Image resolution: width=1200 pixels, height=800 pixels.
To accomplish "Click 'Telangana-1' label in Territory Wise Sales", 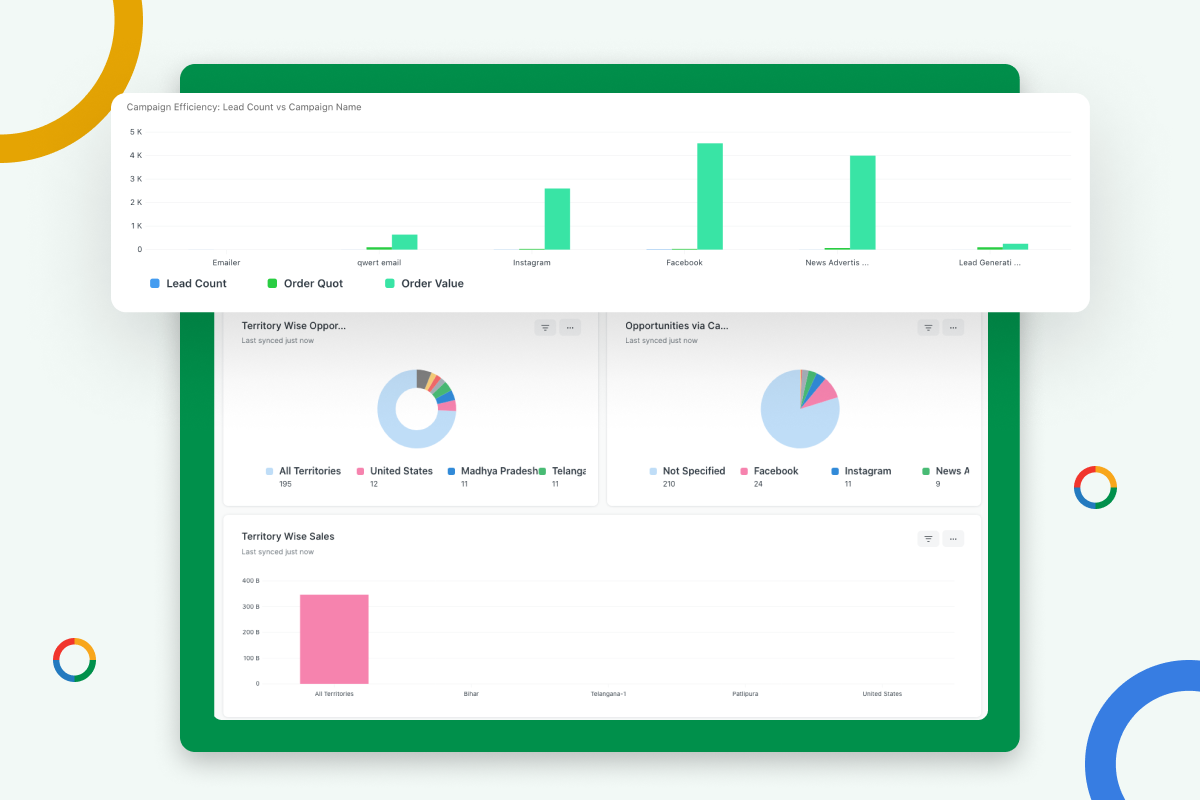I will (608, 694).
